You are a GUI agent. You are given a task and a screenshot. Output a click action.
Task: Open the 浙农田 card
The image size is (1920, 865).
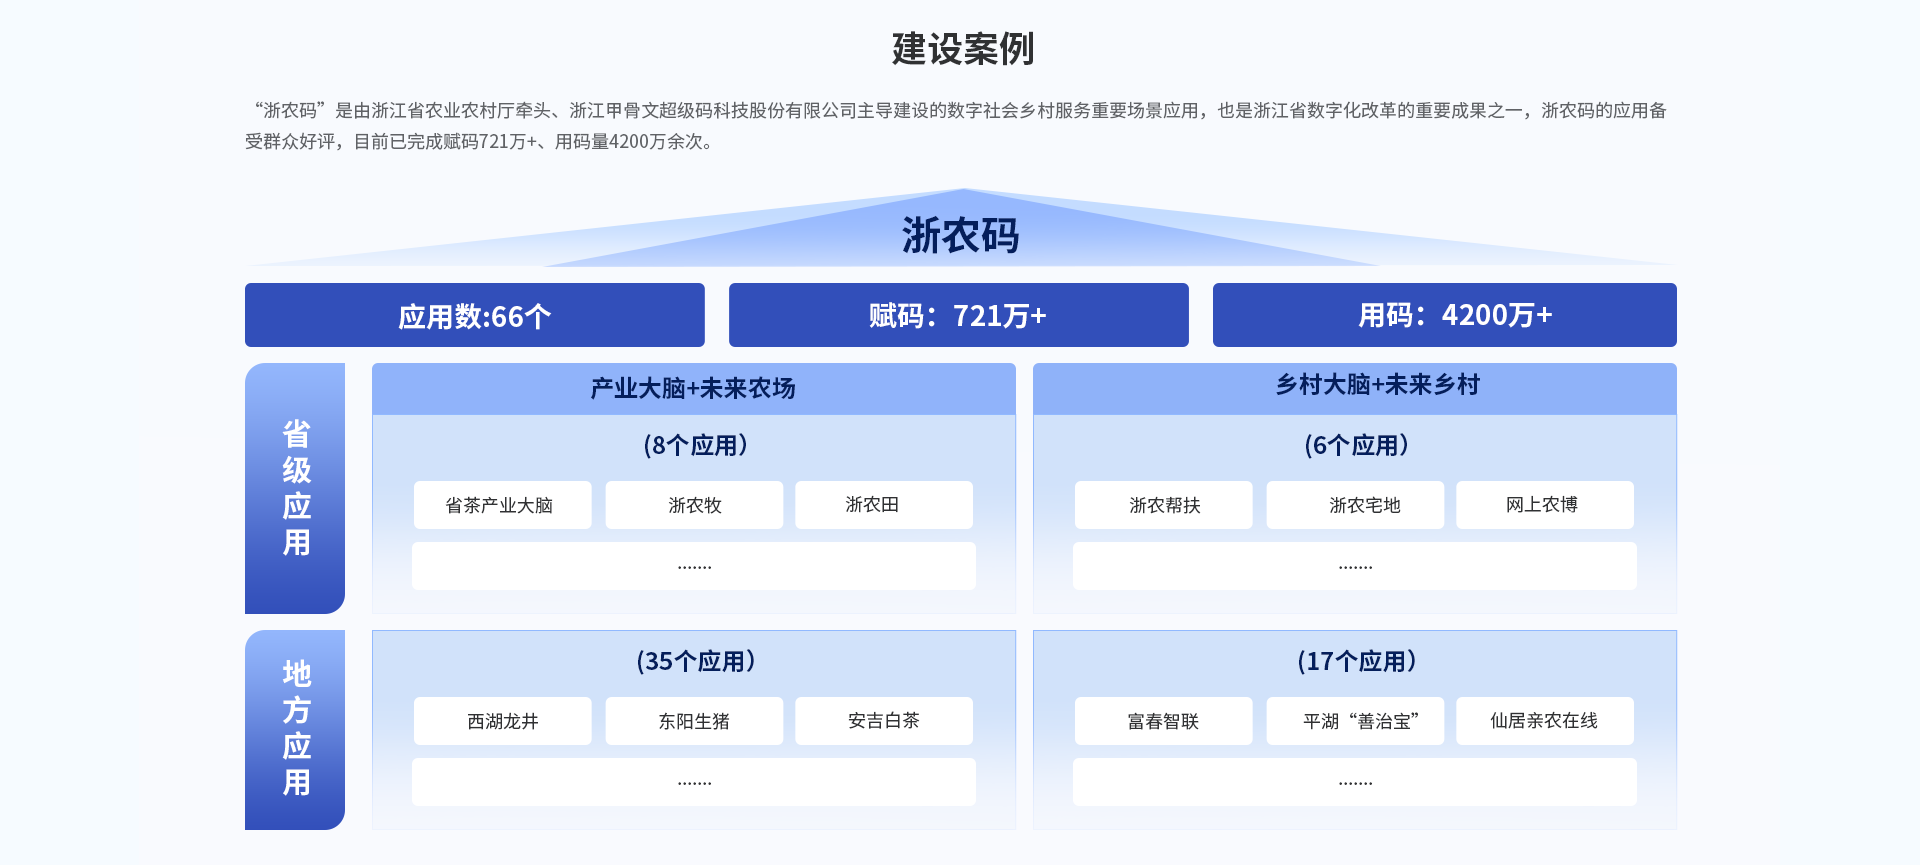884,505
